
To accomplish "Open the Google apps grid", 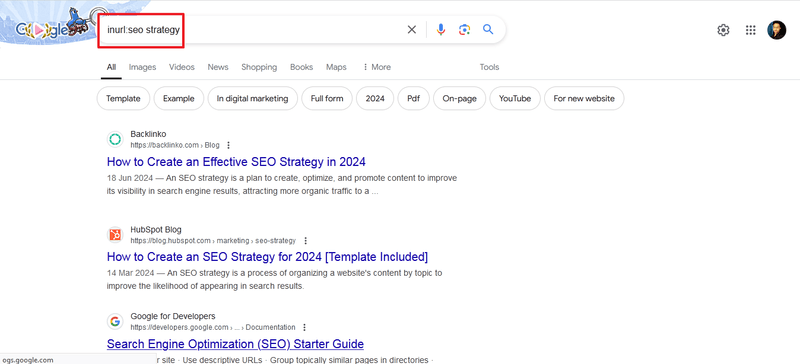I will pyautogui.click(x=750, y=30).
